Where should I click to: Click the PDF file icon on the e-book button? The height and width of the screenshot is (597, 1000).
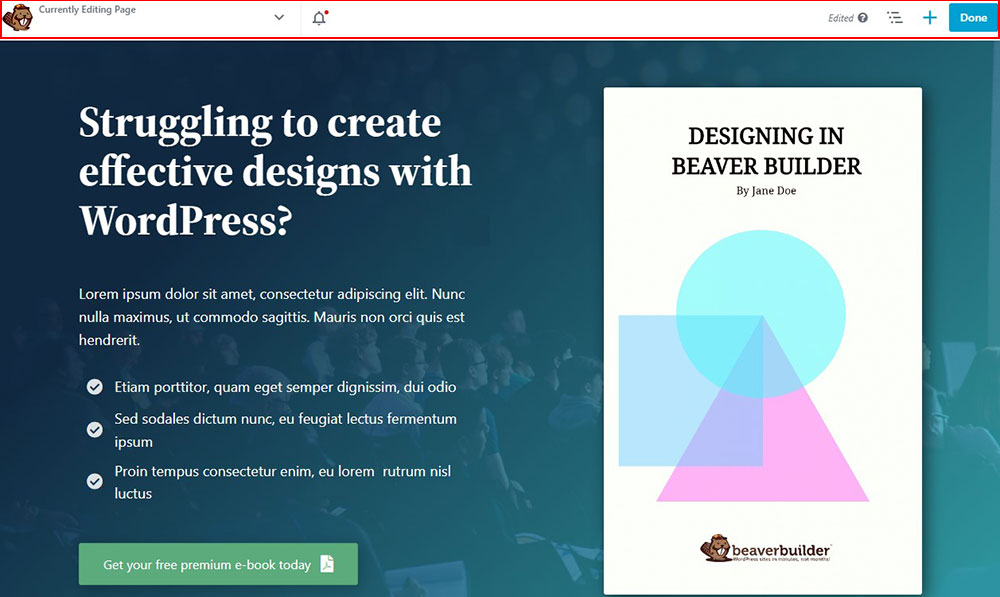click(327, 564)
